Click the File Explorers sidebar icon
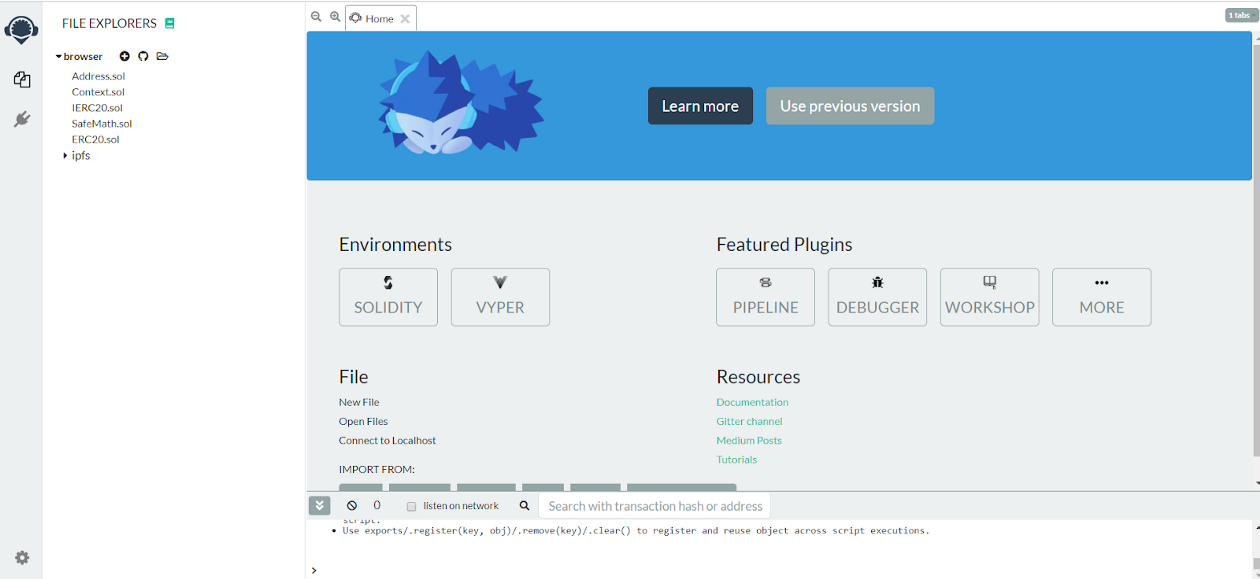Image resolution: width=1260 pixels, height=579 pixels. (21, 80)
